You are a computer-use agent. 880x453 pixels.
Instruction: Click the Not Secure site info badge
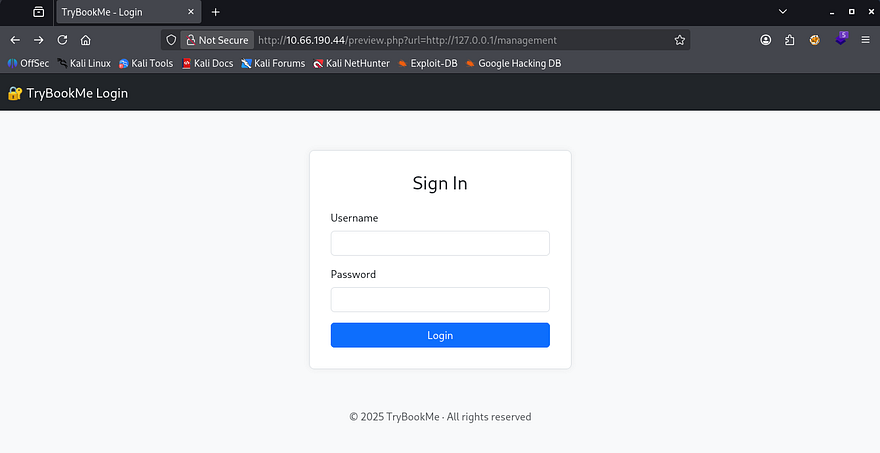point(216,40)
